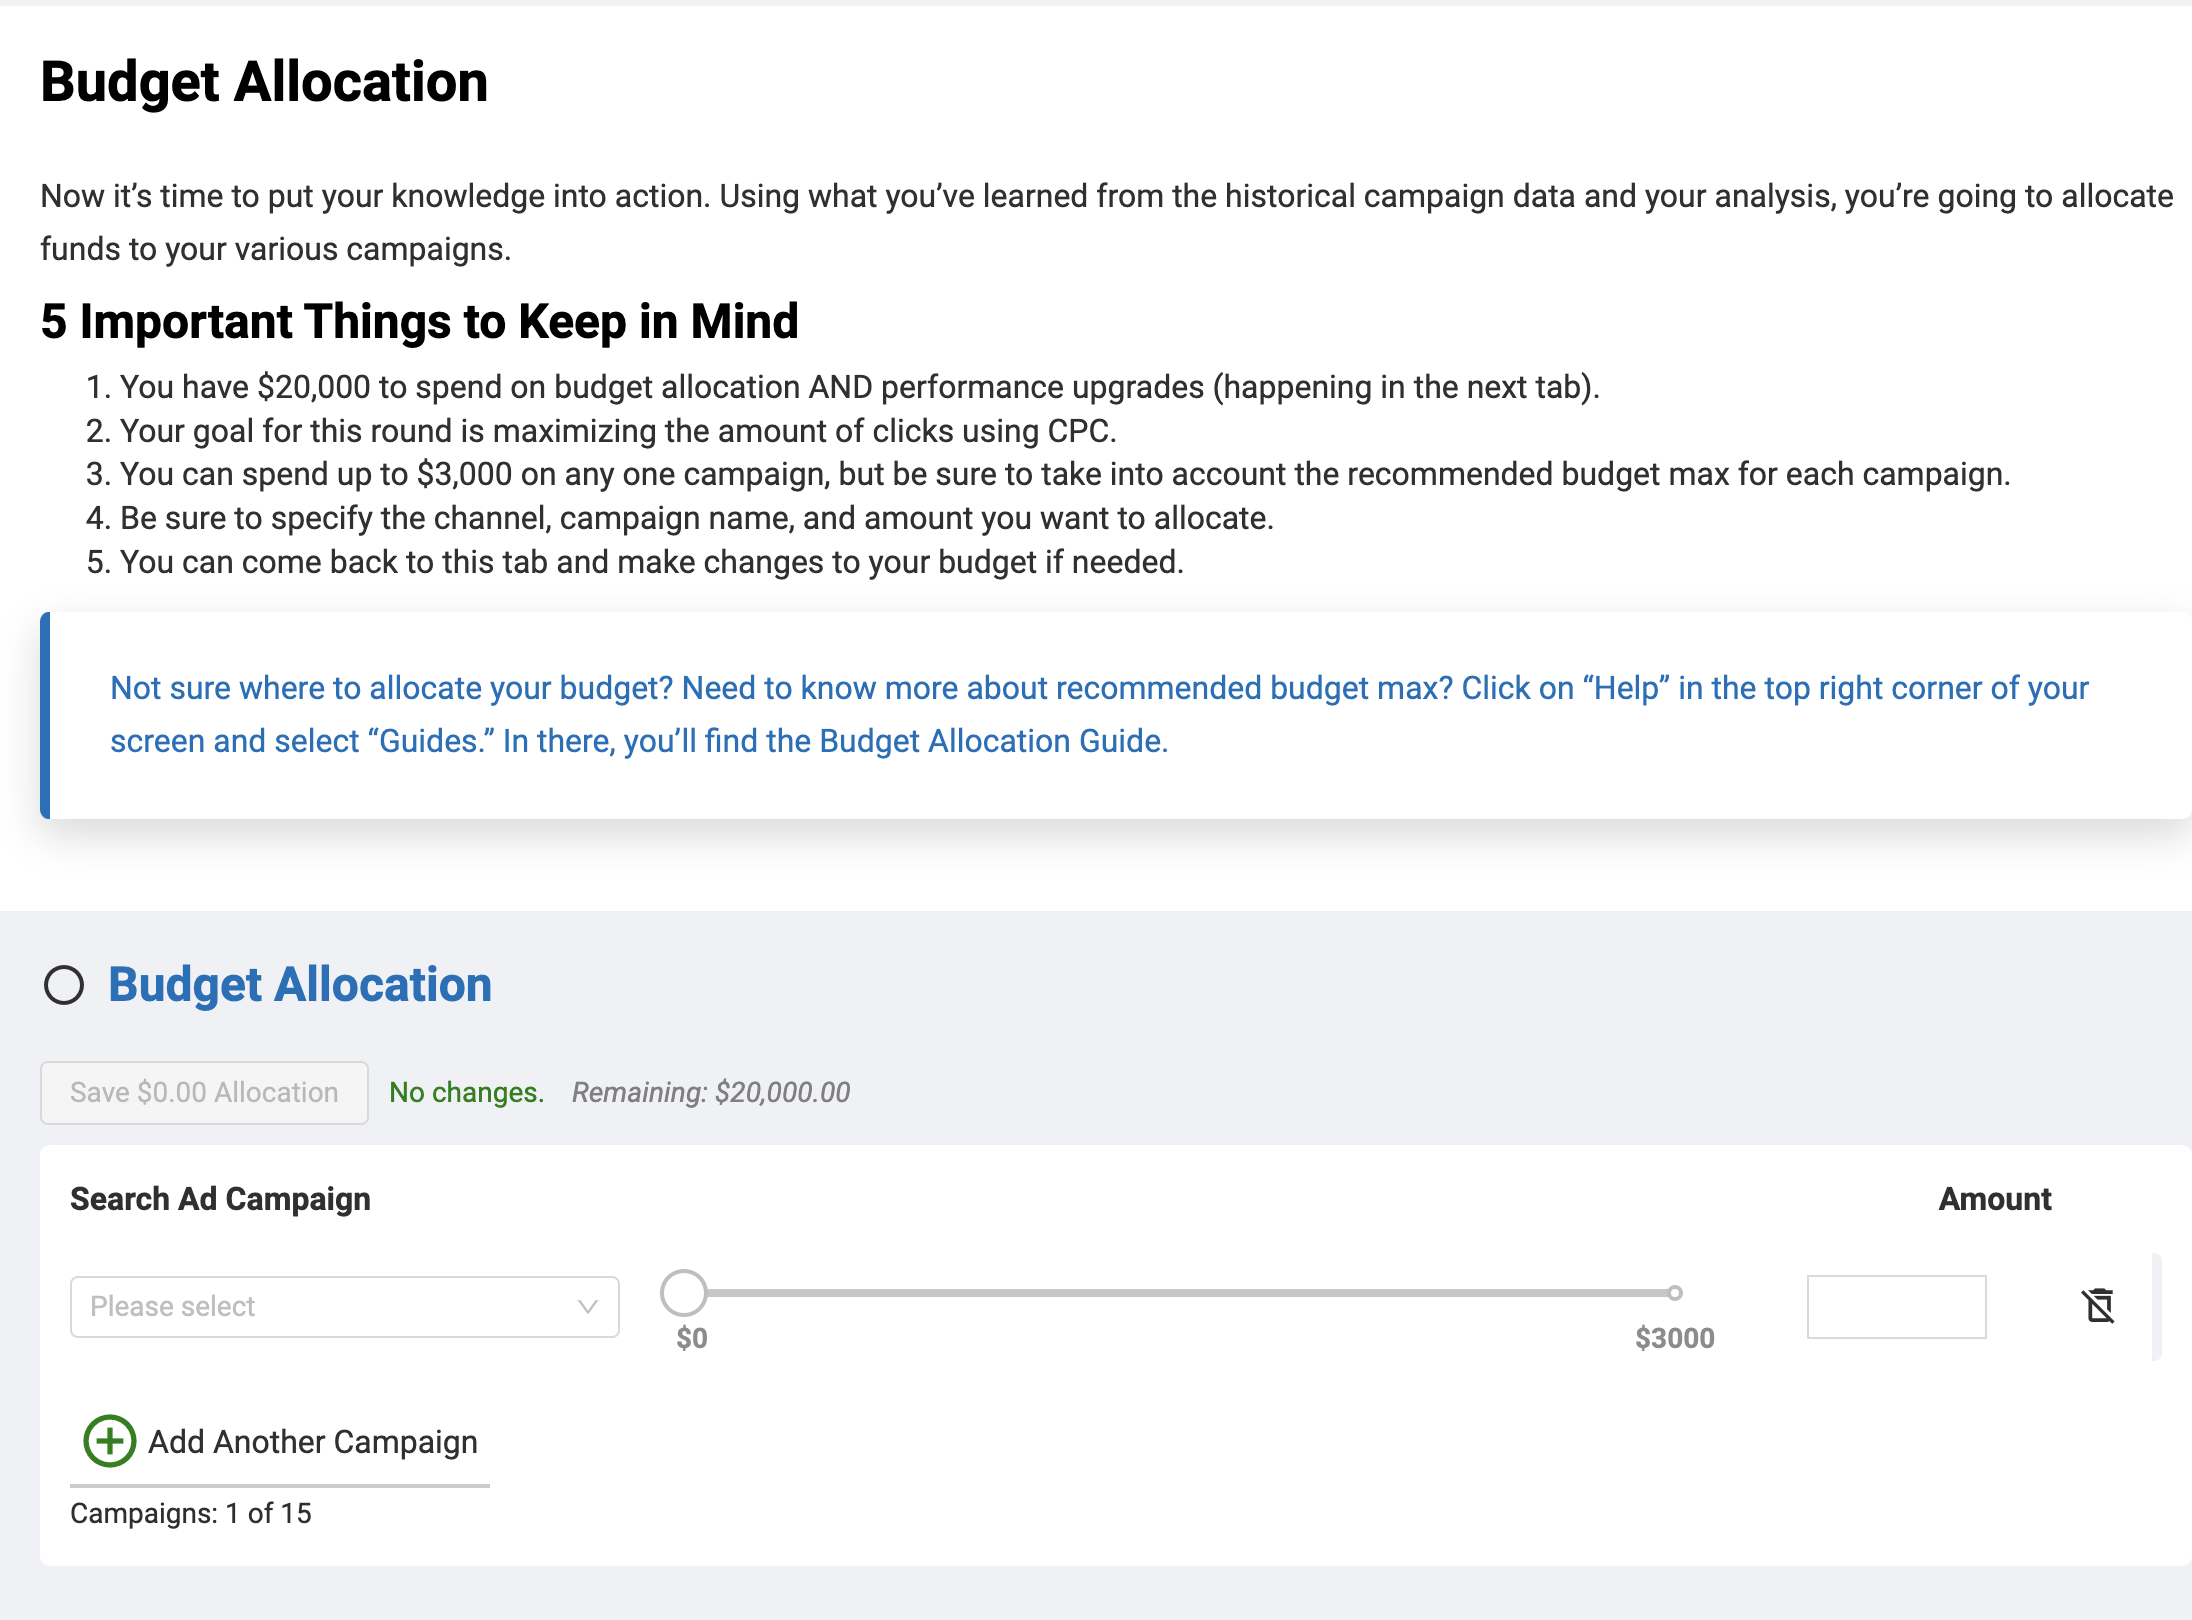The height and width of the screenshot is (1620, 2192).
Task: Click the Remaining: $20,000.00 text
Action: [710, 1092]
